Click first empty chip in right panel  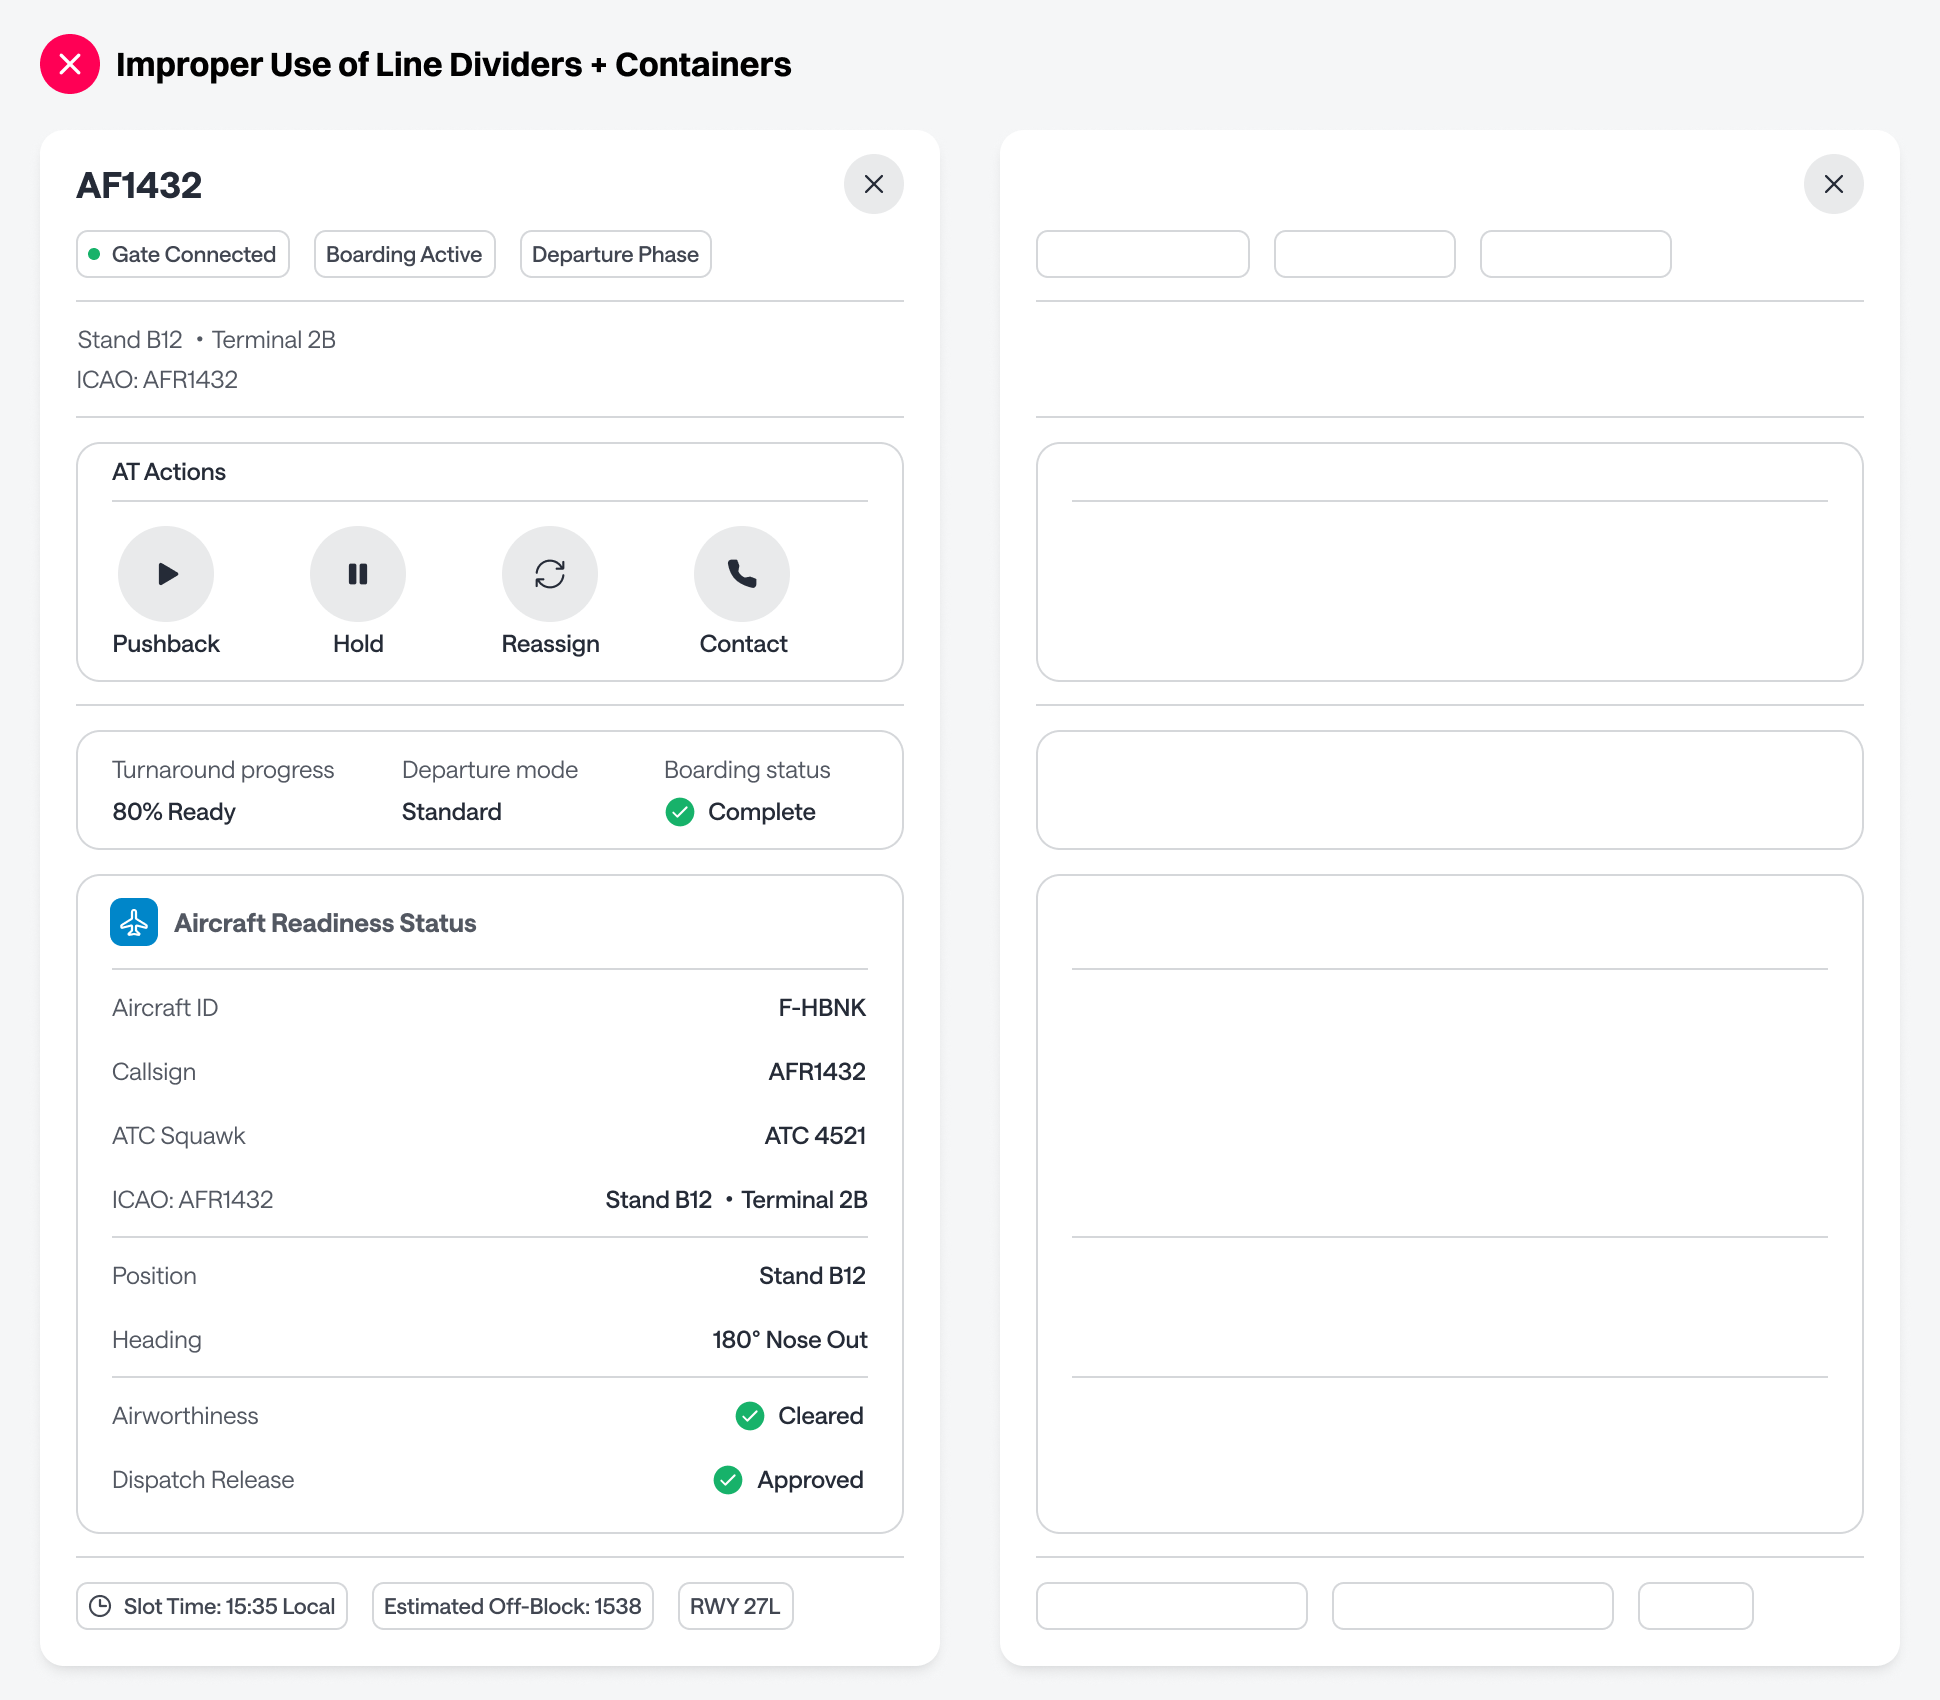[1142, 254]
